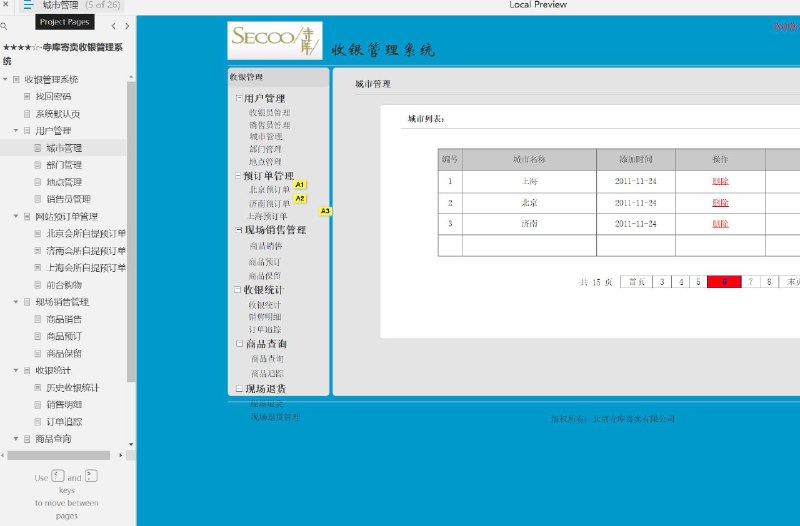The width and height of the screenshot is (800, 526).
Task: Click the search magnifier icon in sidebar
Action: coord(4,26)
